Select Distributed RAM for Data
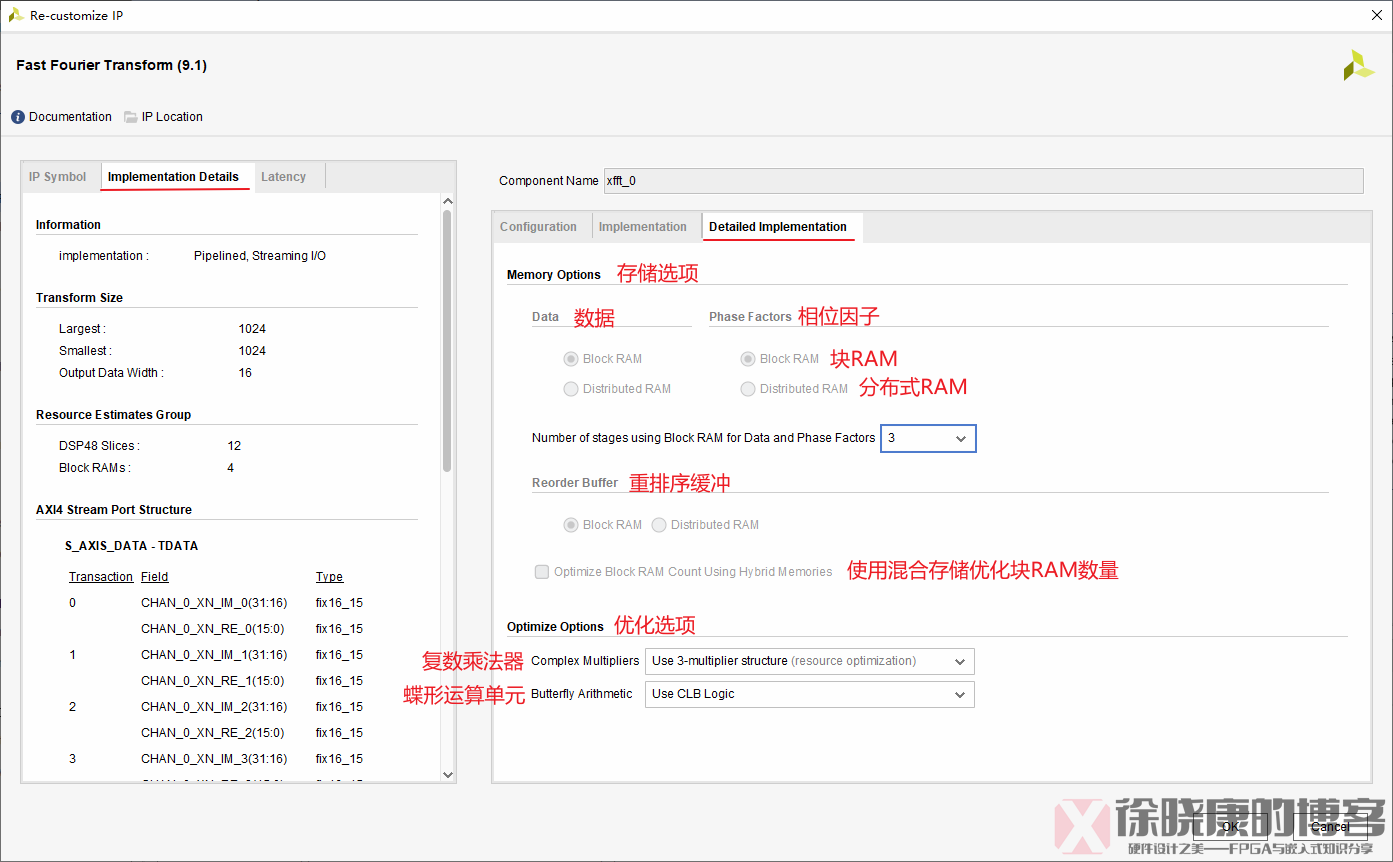This screenshot has width=1393, height=862. click(x=570, y=389)
